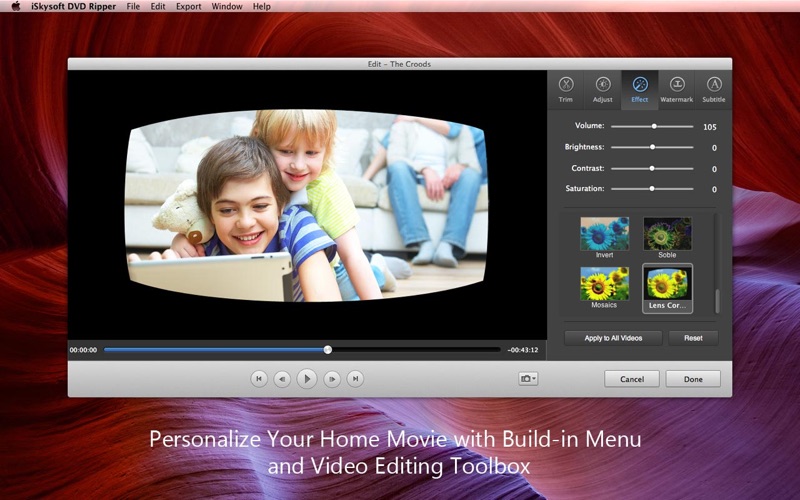
Task: Select the Lens Cor... effect thumbnail
Action: (667, 288)
